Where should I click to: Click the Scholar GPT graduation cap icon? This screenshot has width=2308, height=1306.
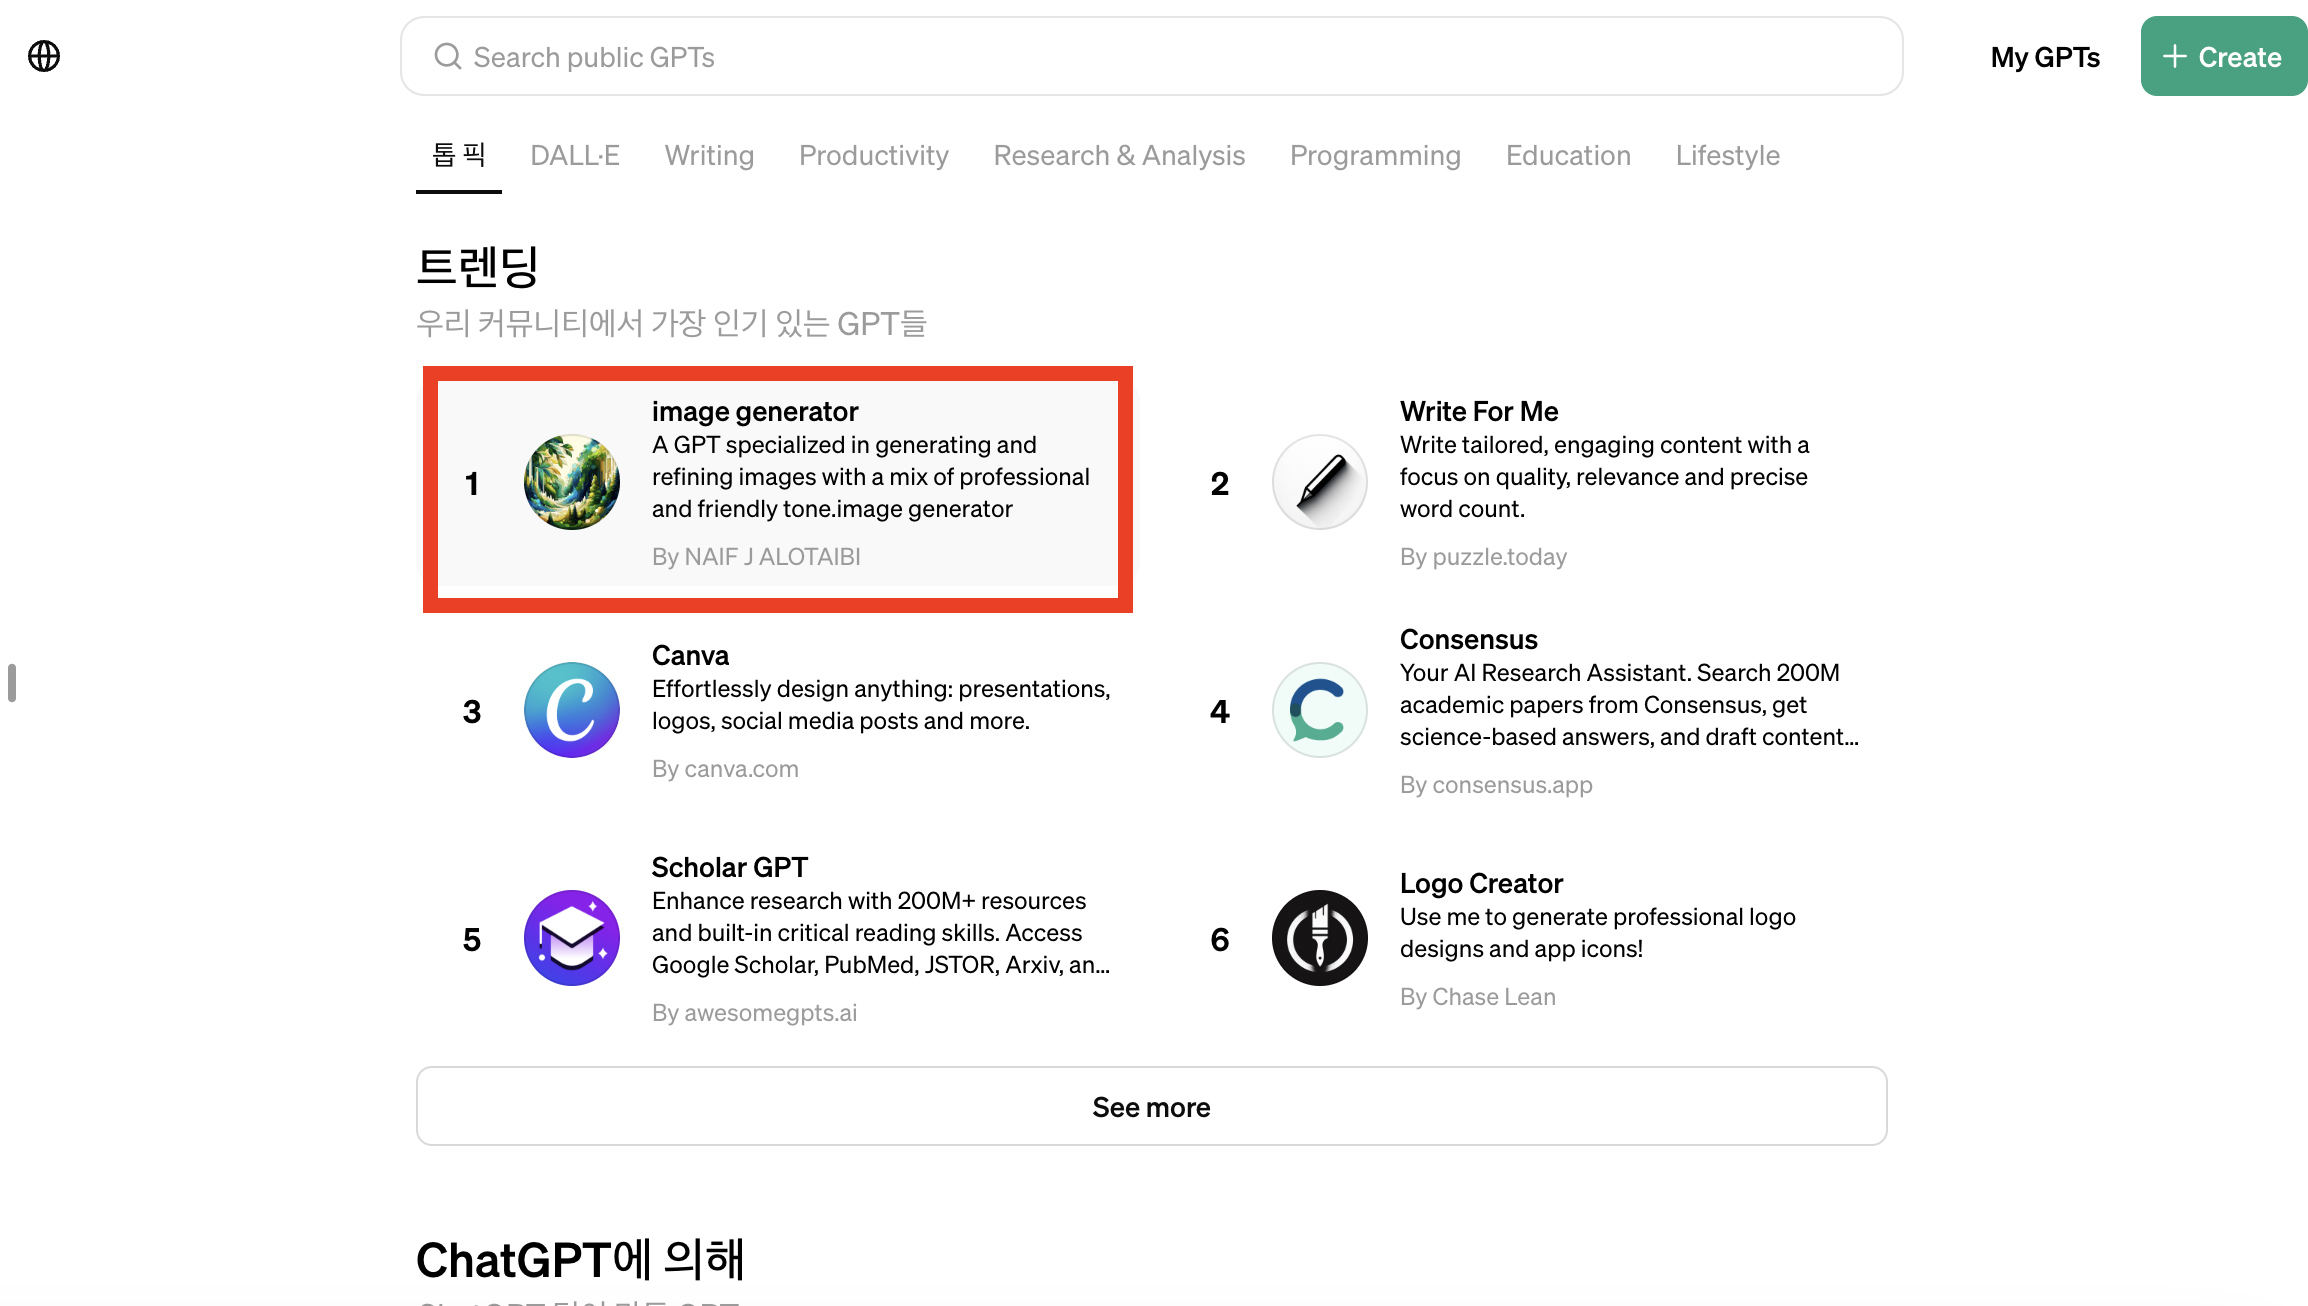pyautogui.click(x=572, y=938)
